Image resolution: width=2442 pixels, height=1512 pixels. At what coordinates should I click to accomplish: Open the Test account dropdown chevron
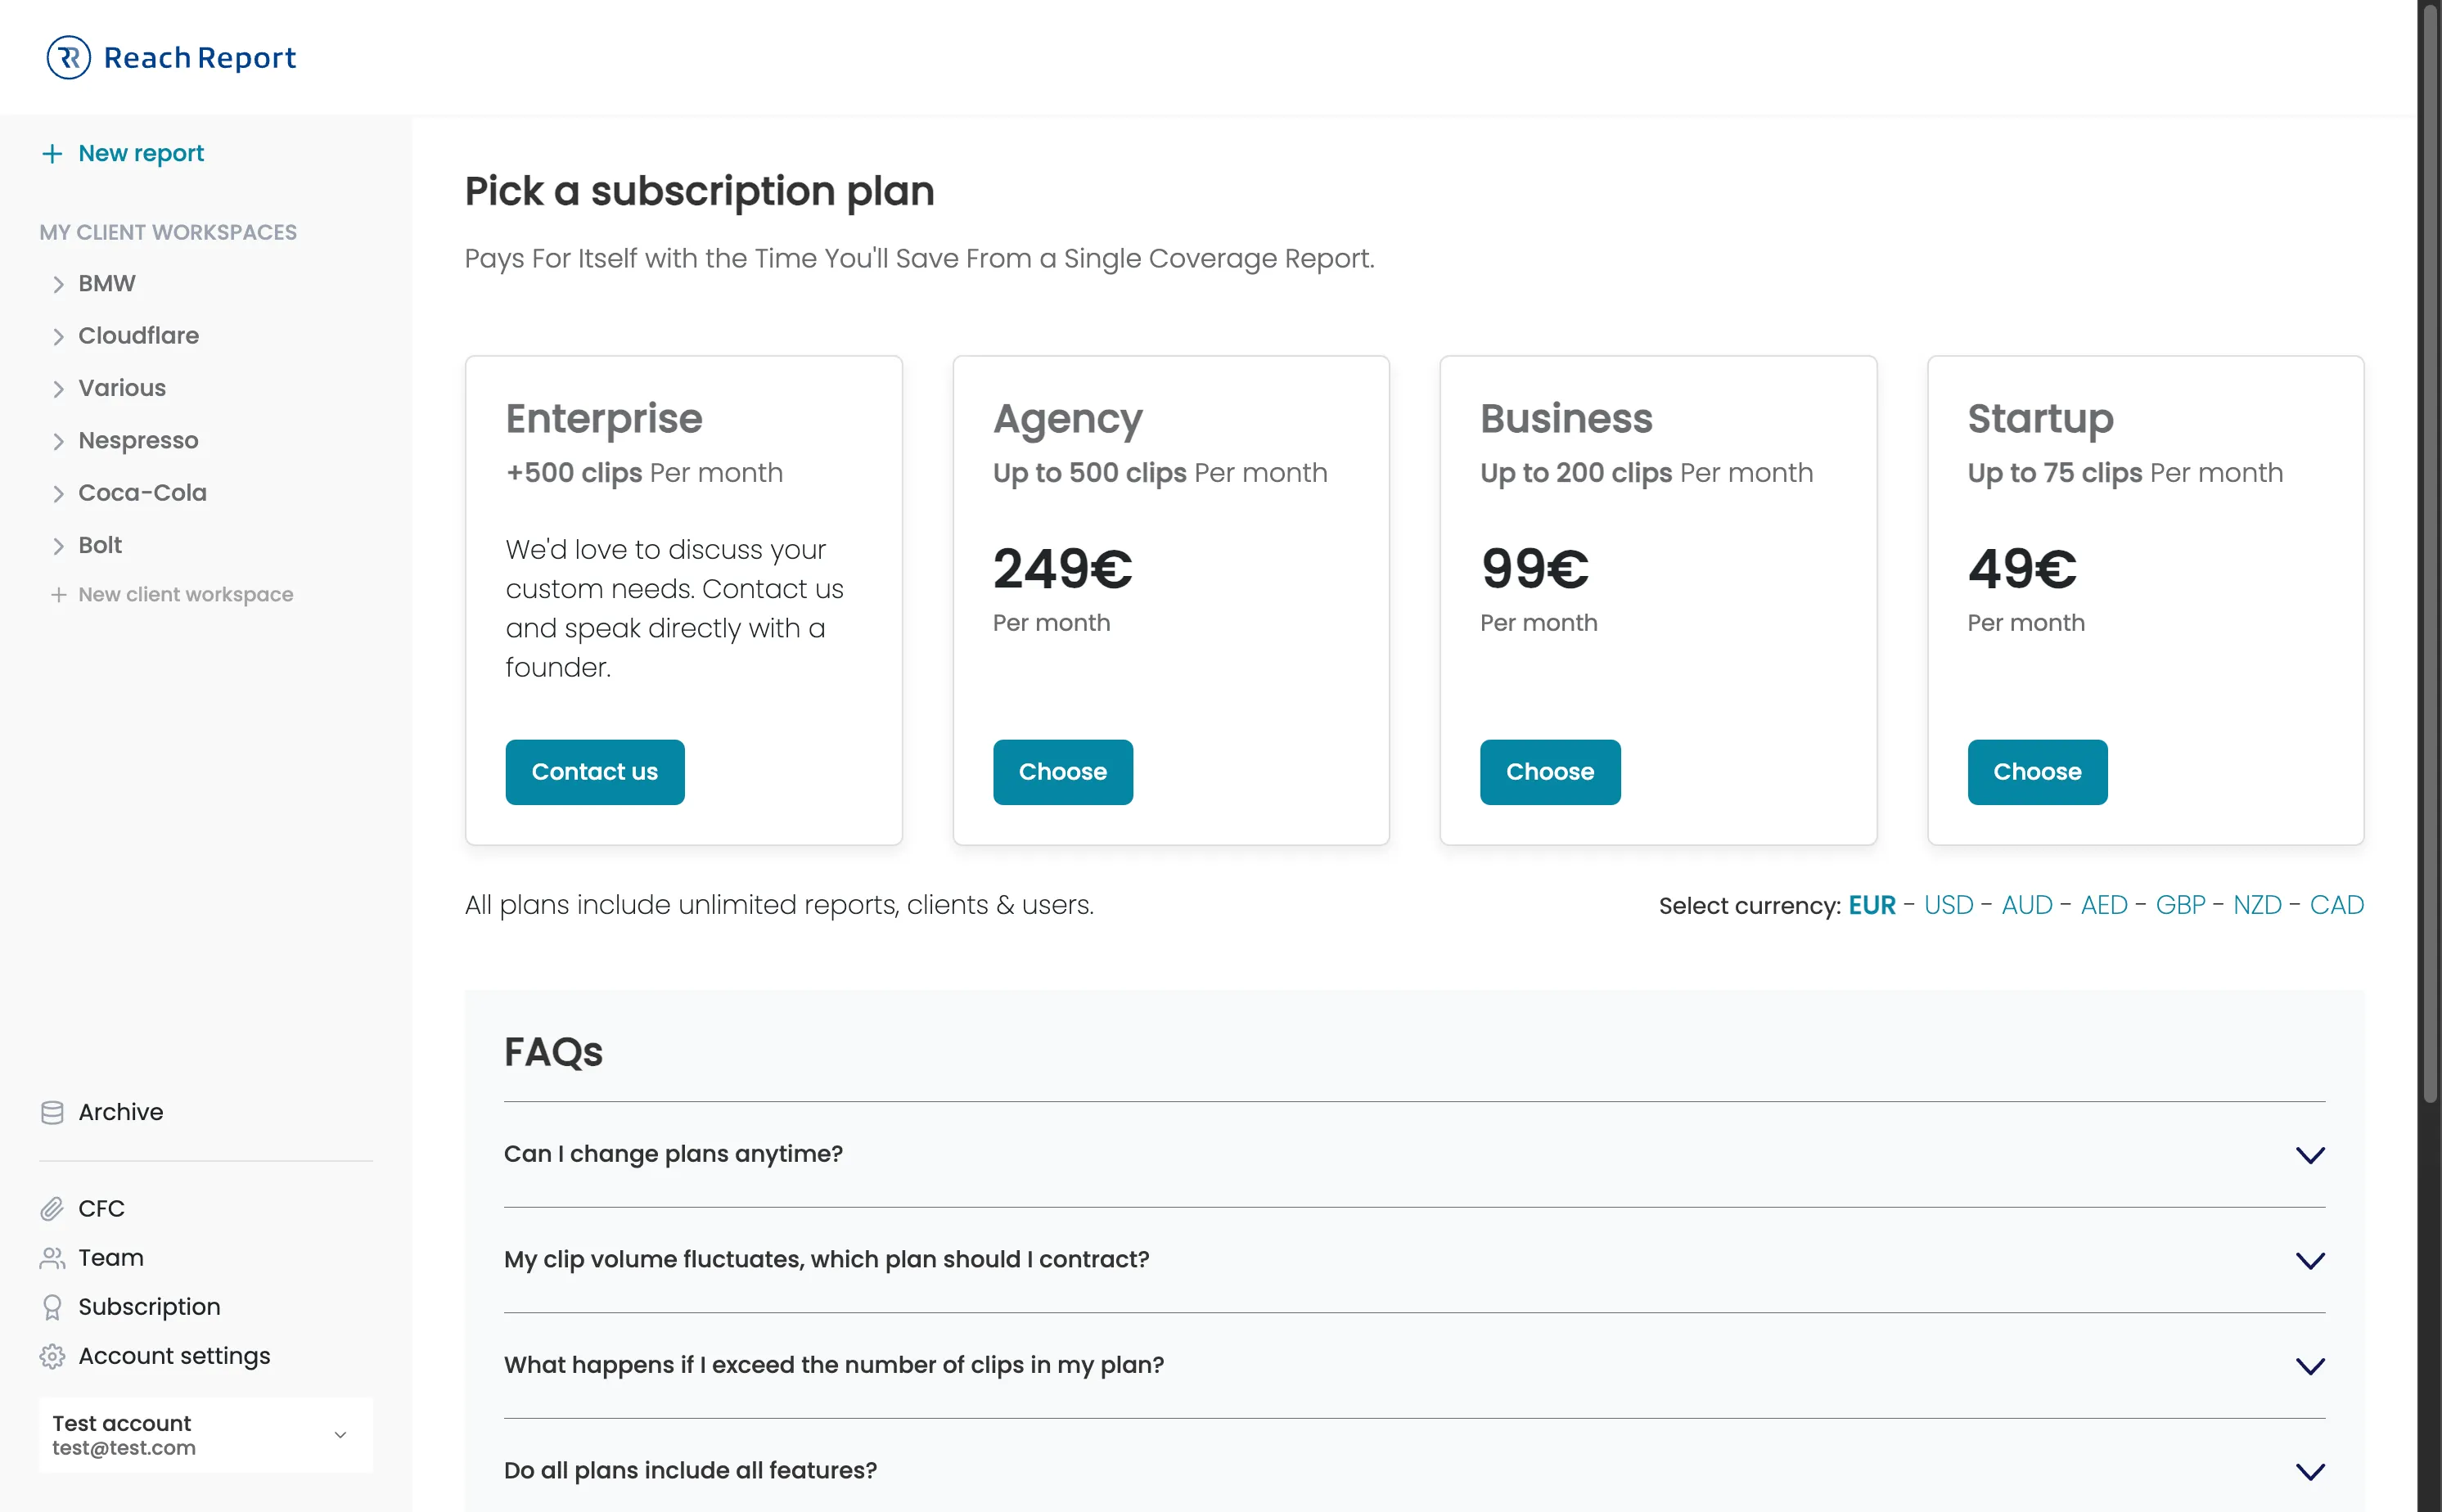click(341, 1434)
